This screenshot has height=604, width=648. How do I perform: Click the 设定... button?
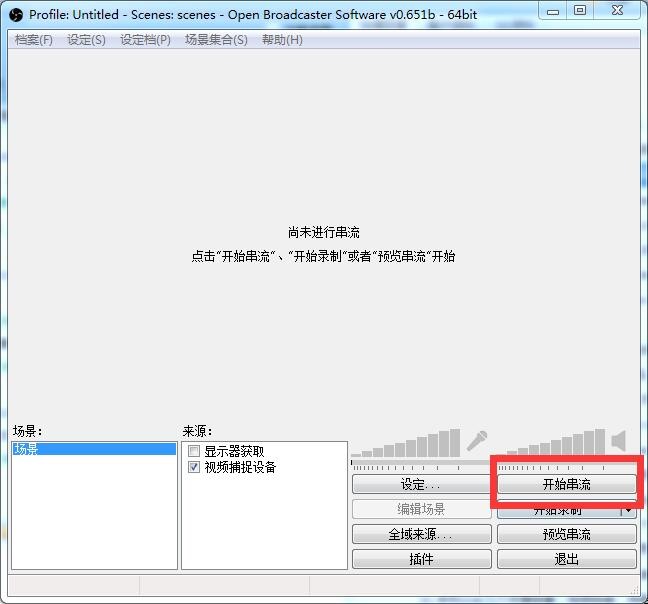tap(421, 484)
